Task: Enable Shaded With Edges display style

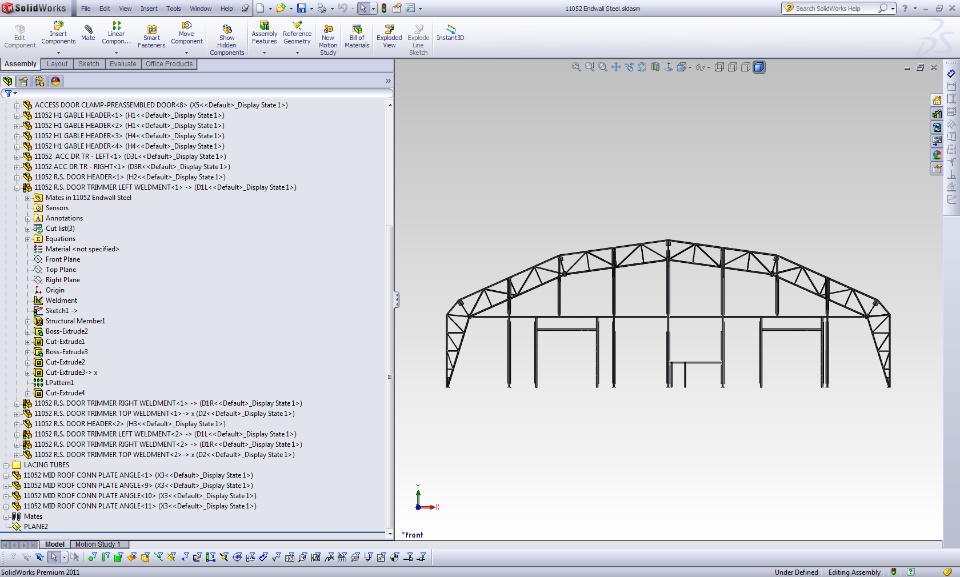Action: (x=759, y=67)
